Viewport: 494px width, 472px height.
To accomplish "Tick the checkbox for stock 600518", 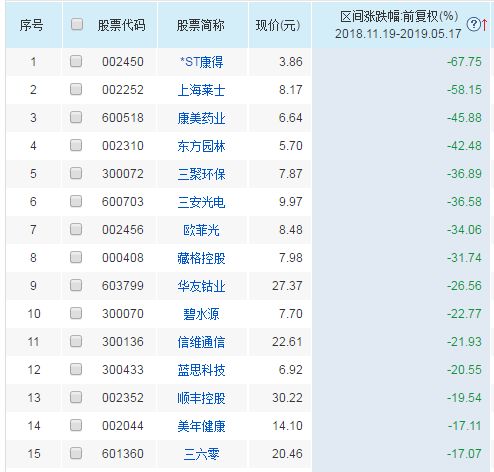I will [76, 117].
